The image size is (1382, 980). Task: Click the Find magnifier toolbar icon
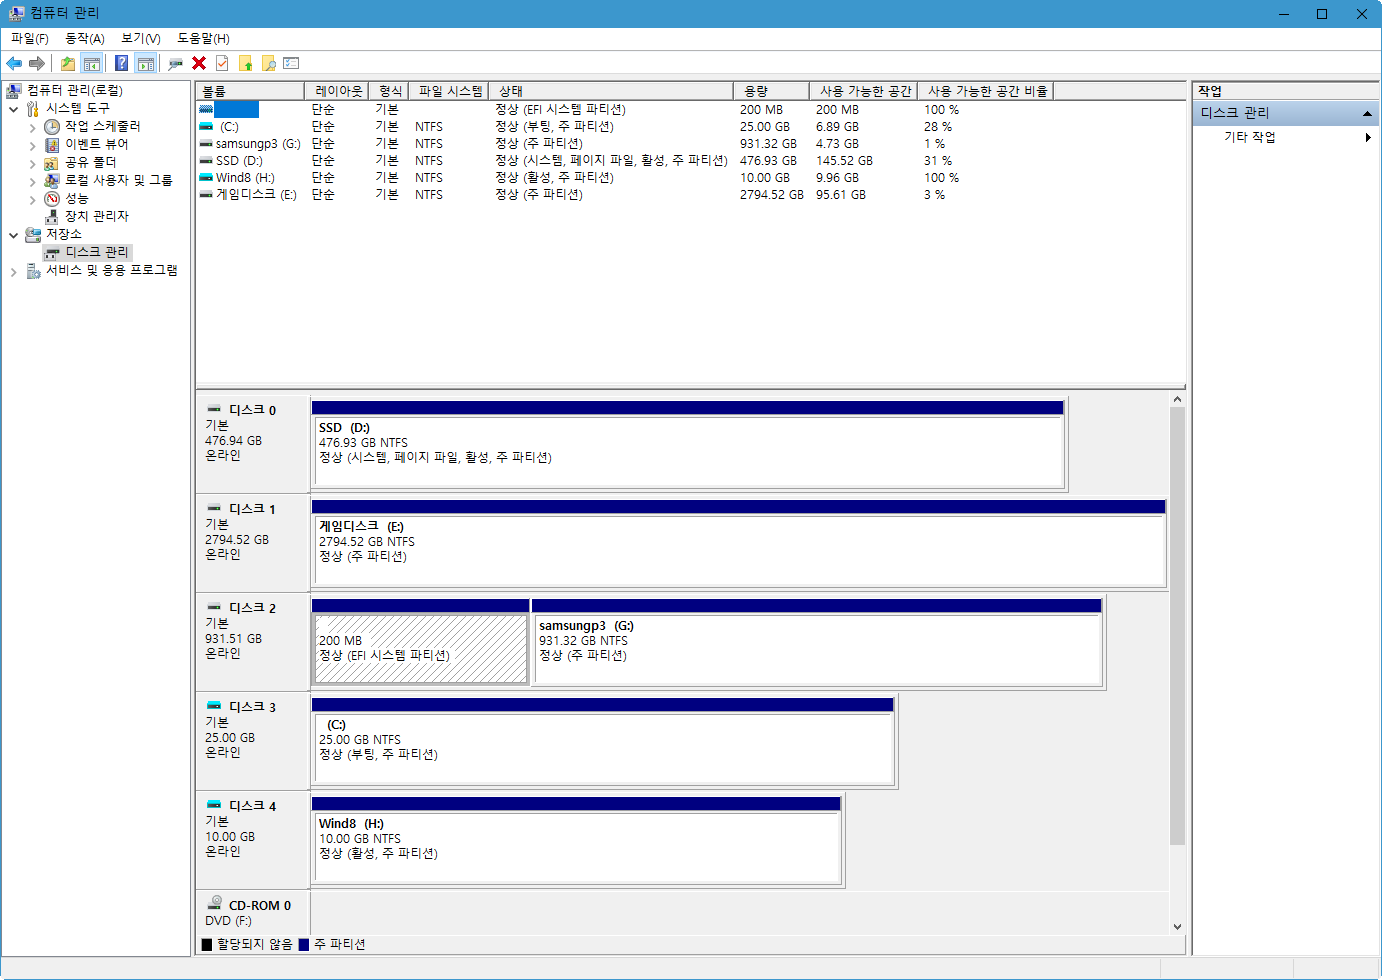(x=268, y=63)
